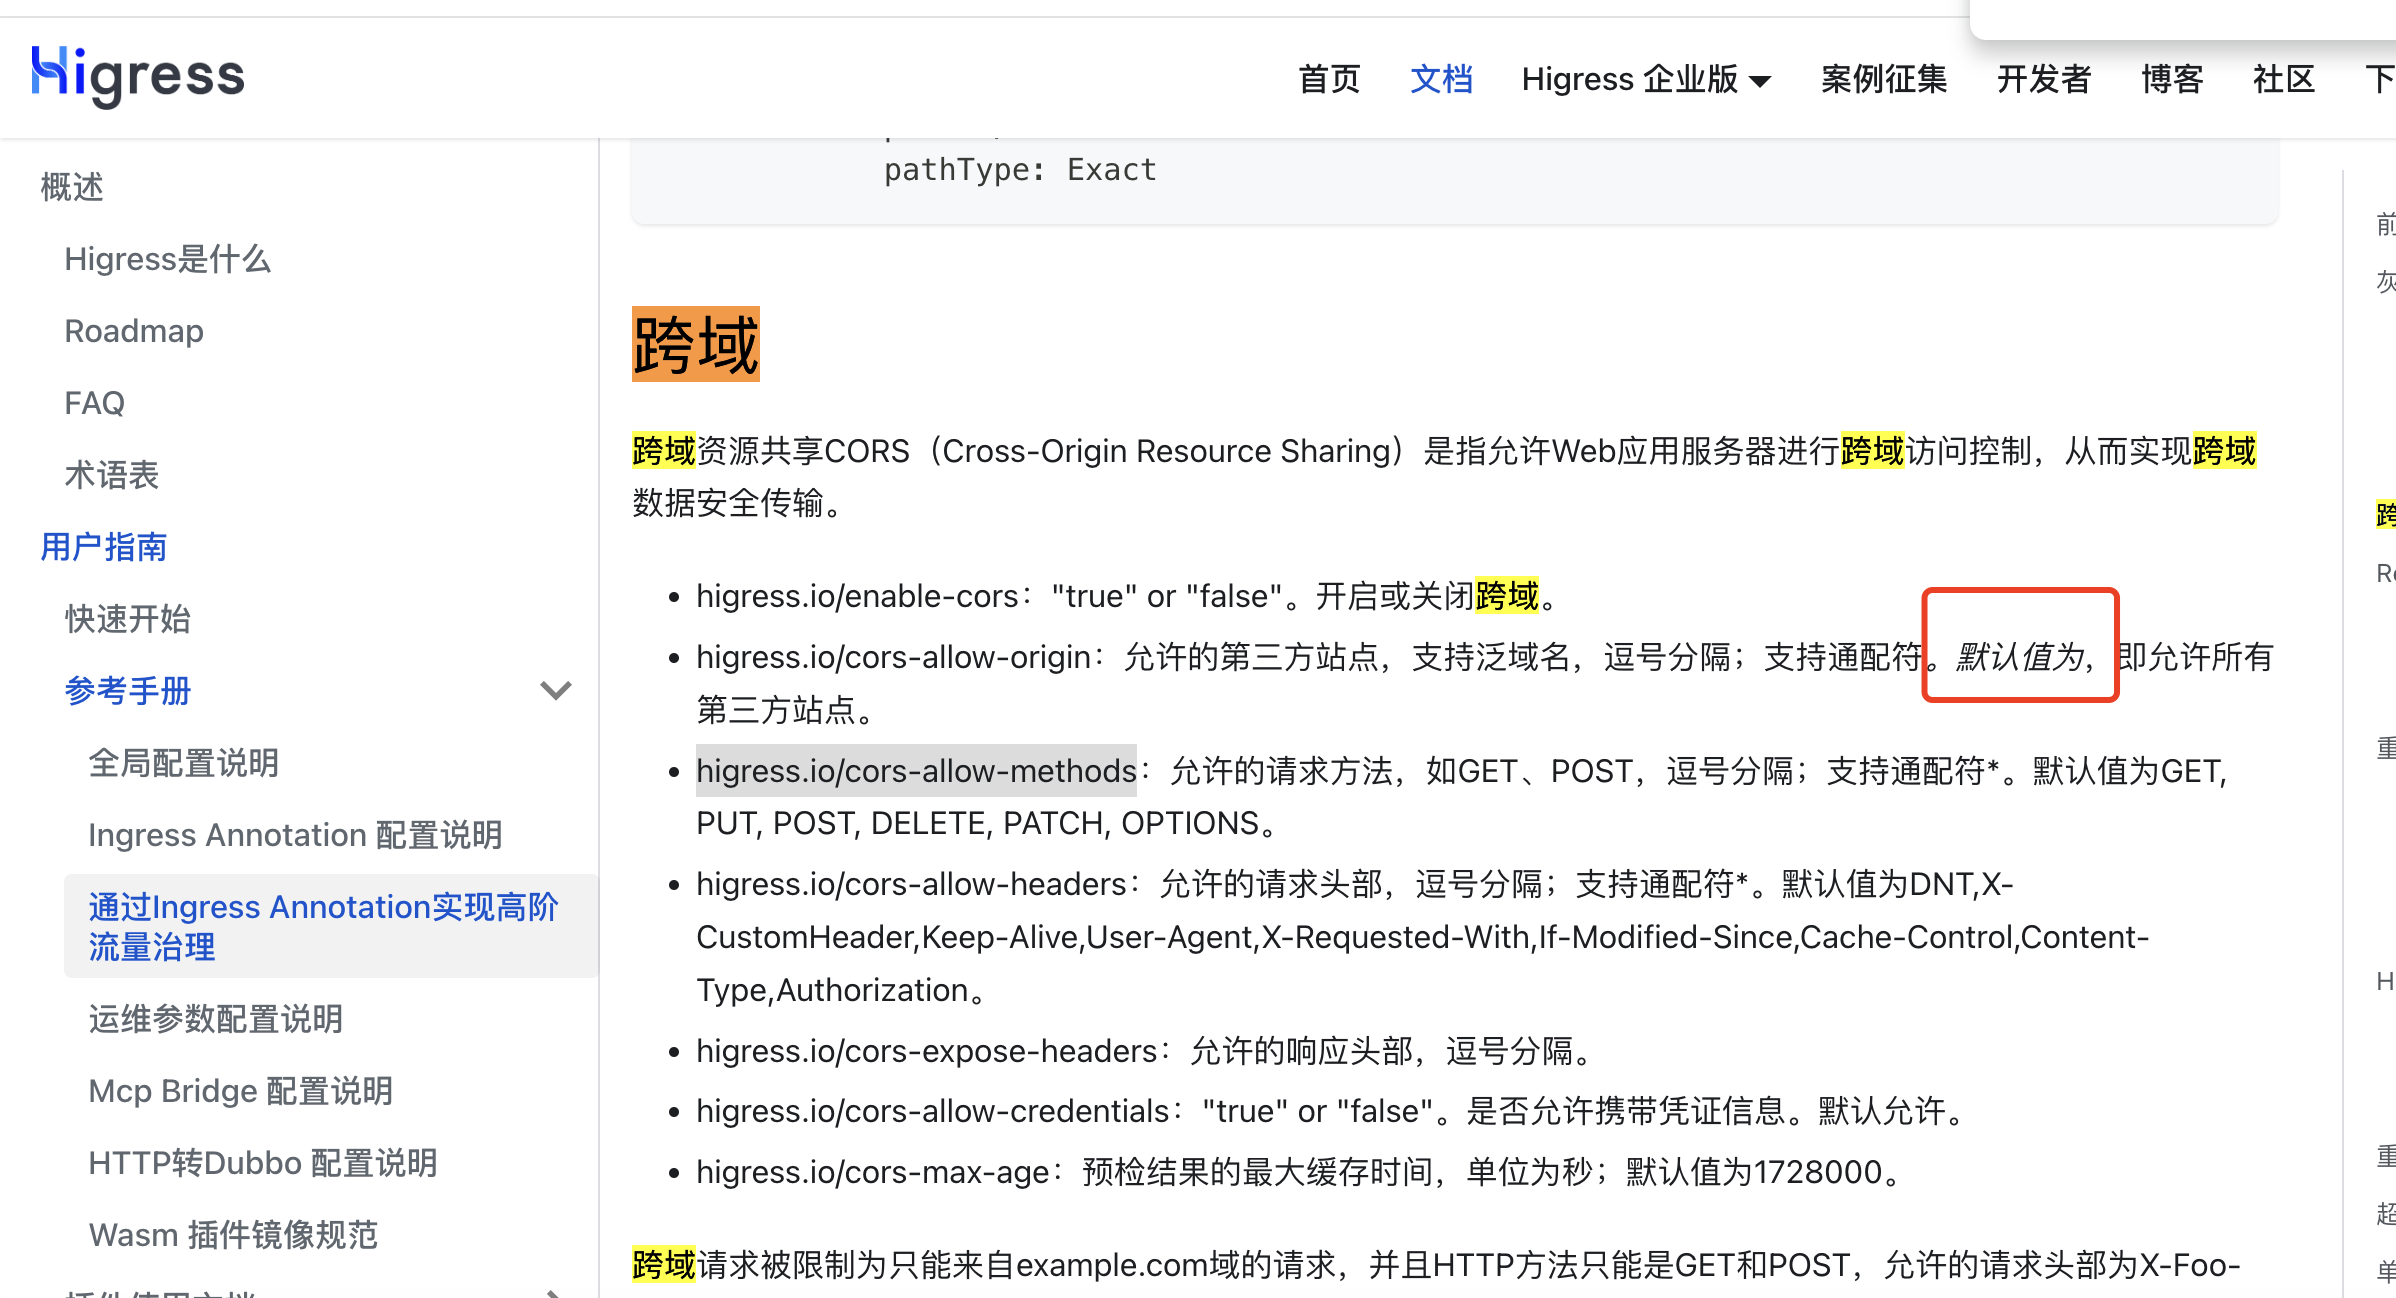Open the 社区 nav item

[2284, 79]
